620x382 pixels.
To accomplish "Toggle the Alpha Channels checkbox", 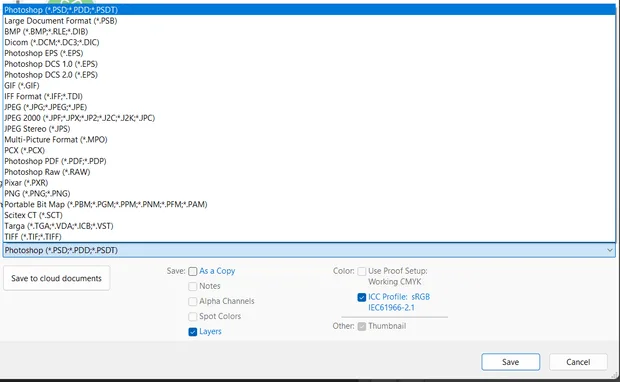I will coord(193,302).
